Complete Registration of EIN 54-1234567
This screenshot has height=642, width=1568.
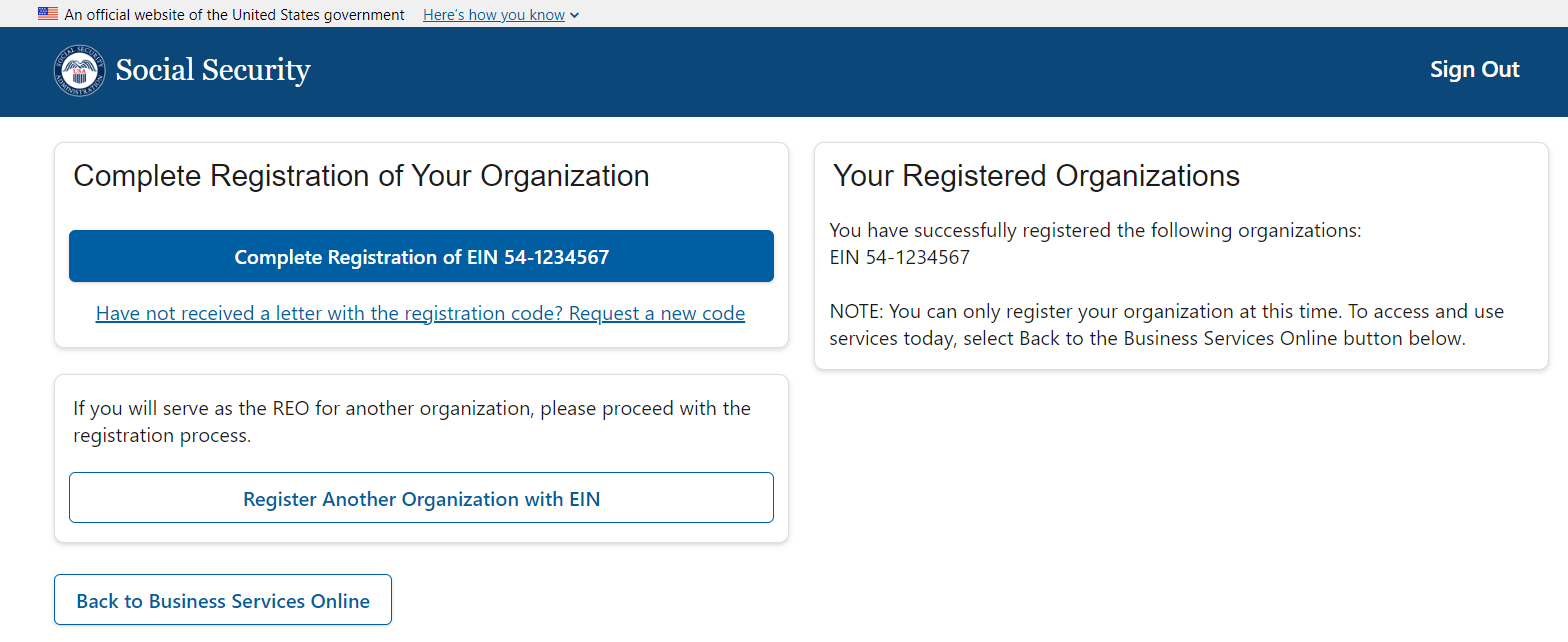(x=421, y=256)
